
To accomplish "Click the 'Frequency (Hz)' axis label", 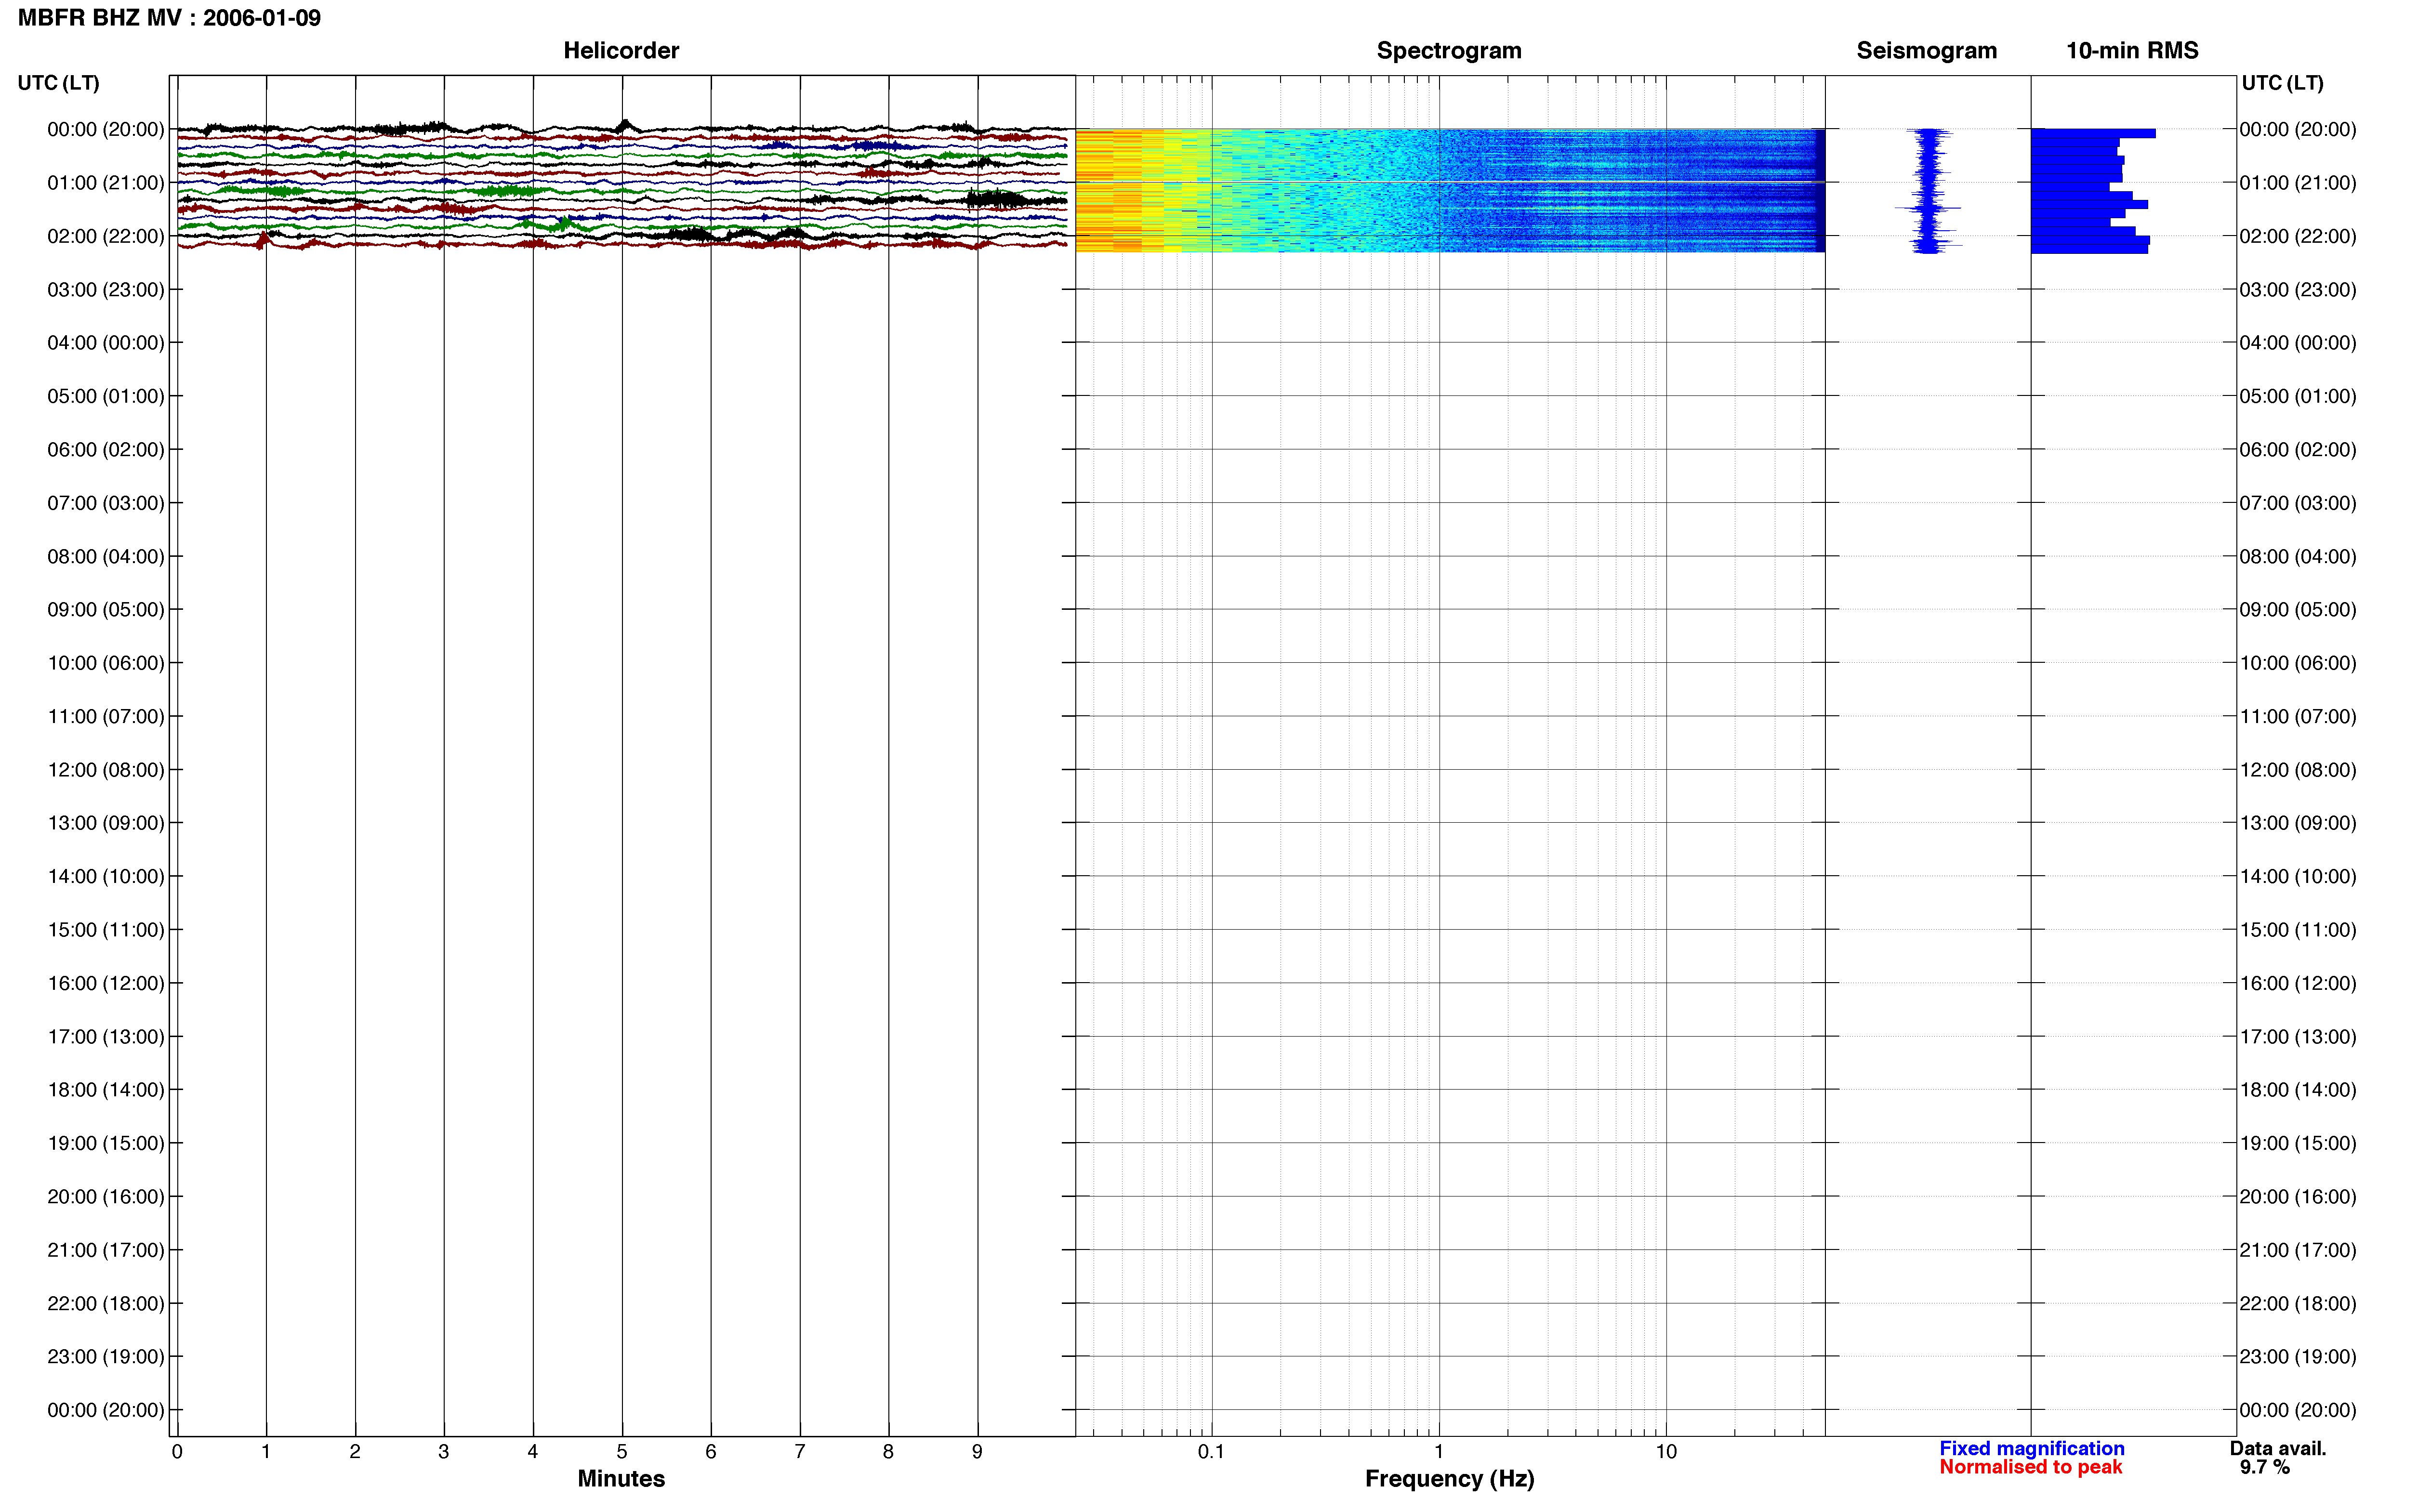I will click(1449, 1479).
